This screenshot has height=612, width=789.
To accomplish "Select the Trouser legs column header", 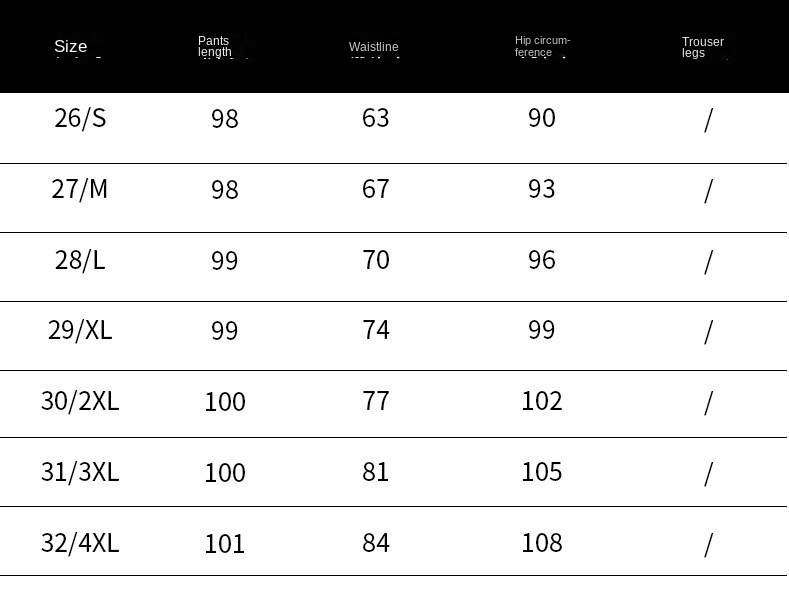I will [x=702, y=47].
